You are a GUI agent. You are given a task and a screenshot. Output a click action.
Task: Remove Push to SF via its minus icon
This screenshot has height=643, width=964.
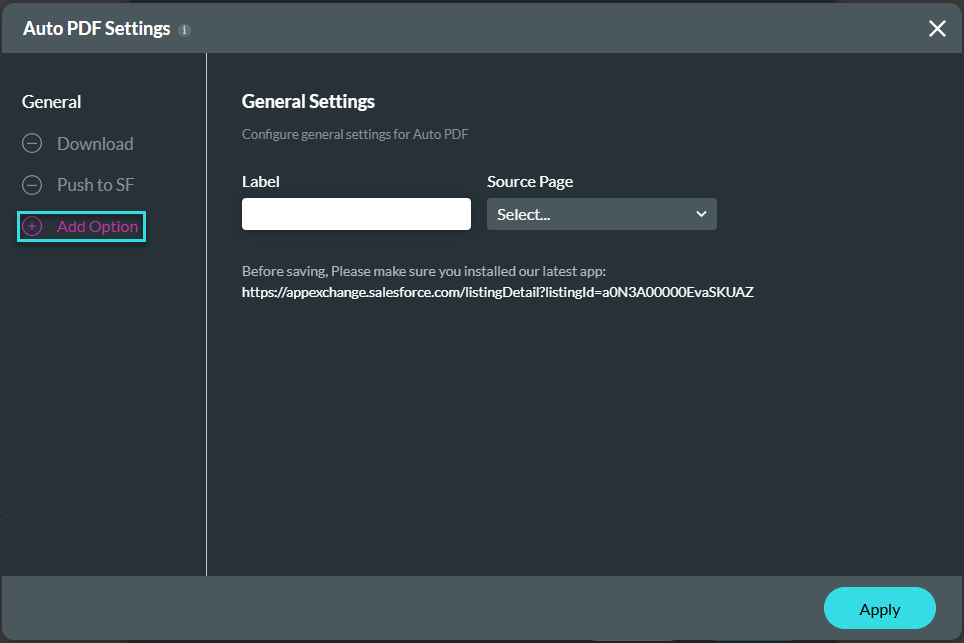tap(32, 184)
